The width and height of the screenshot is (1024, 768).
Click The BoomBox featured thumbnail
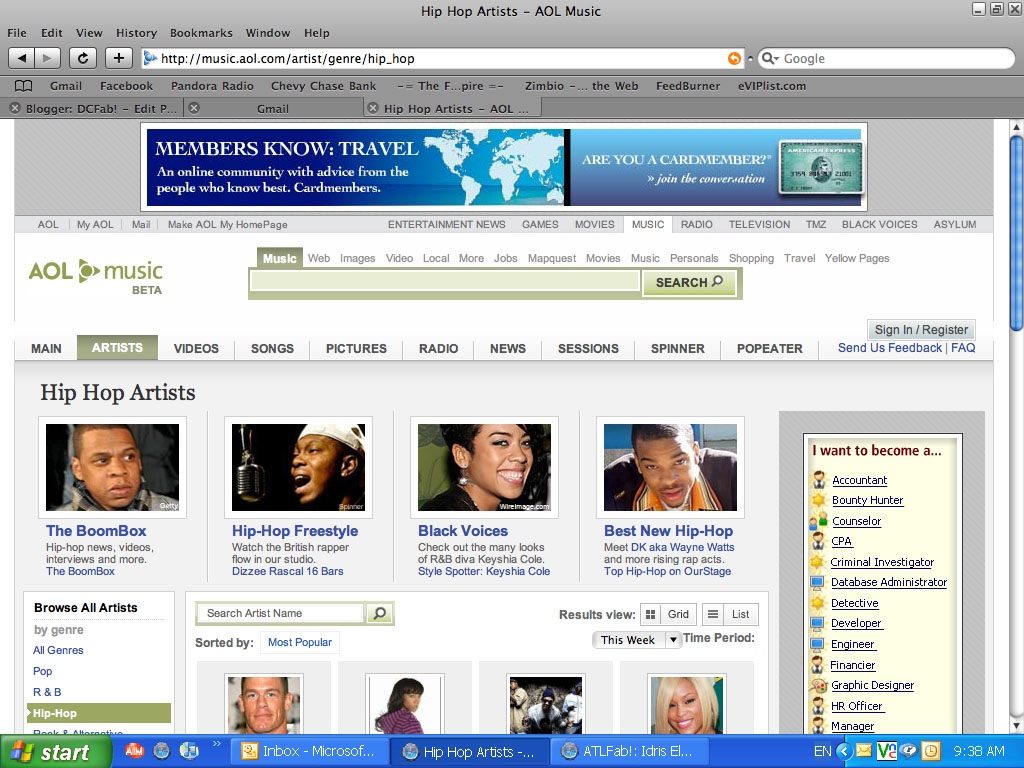click(x=112, y=468)
